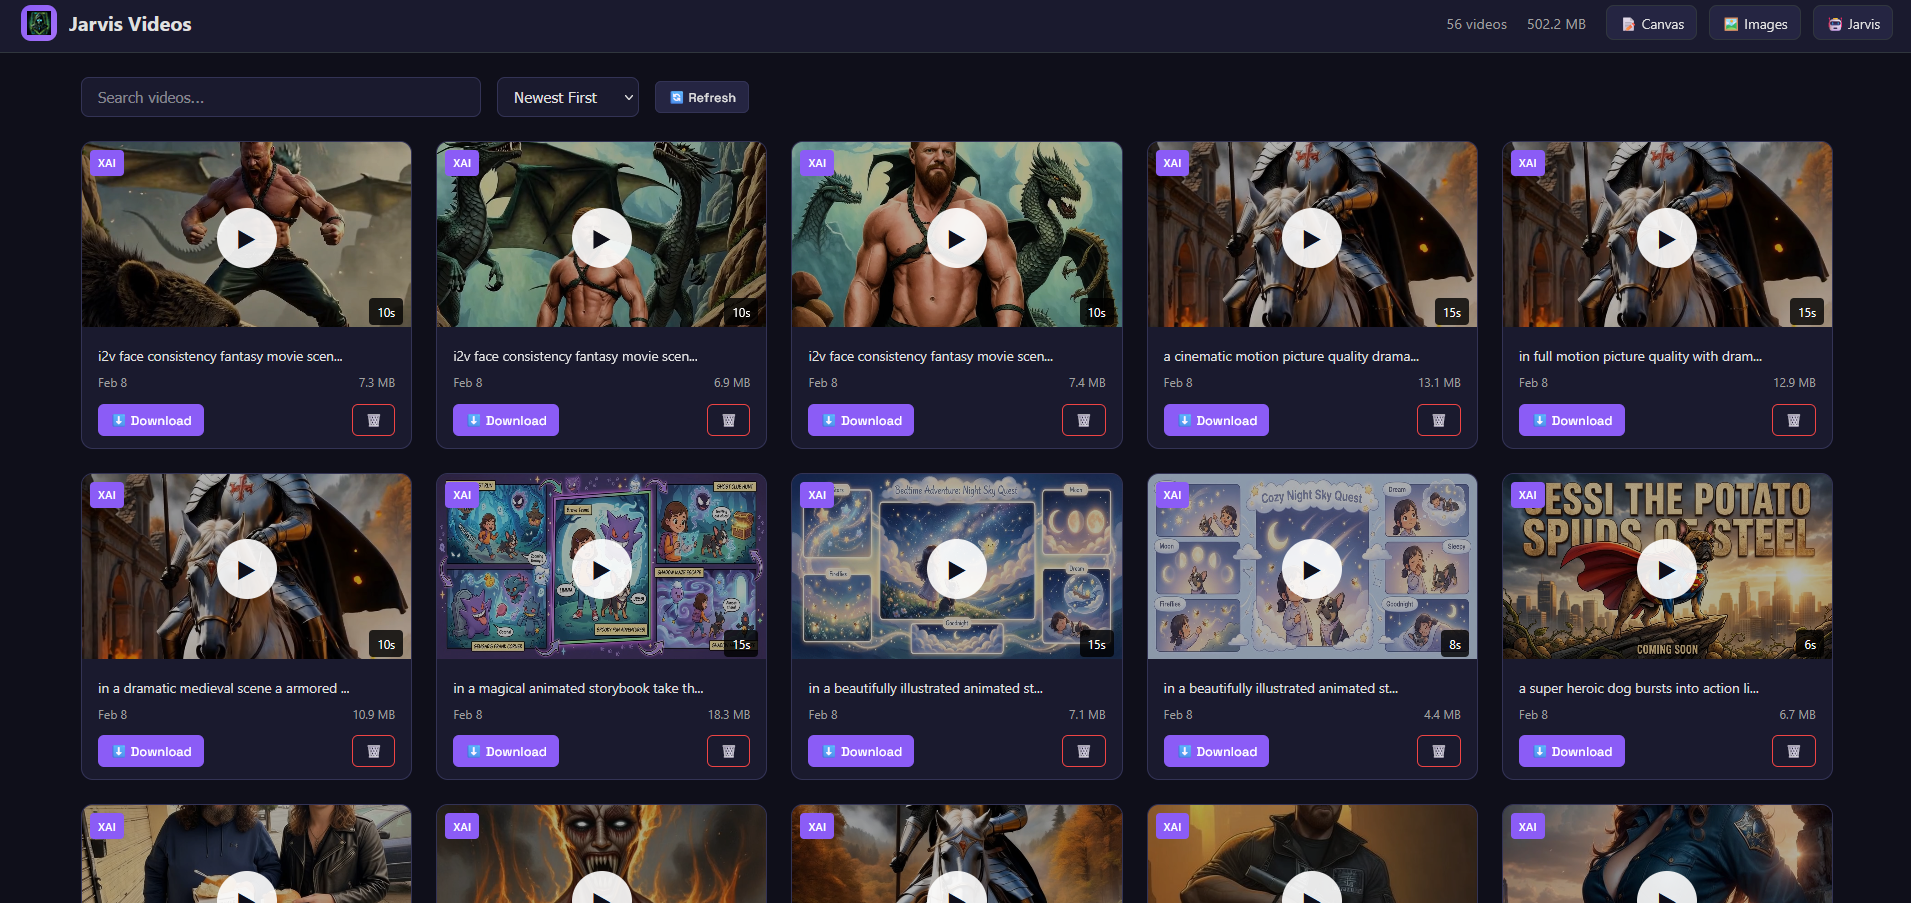
Task: Play the 6.9 MB fantasy movie video
Action: coord(601,238)
